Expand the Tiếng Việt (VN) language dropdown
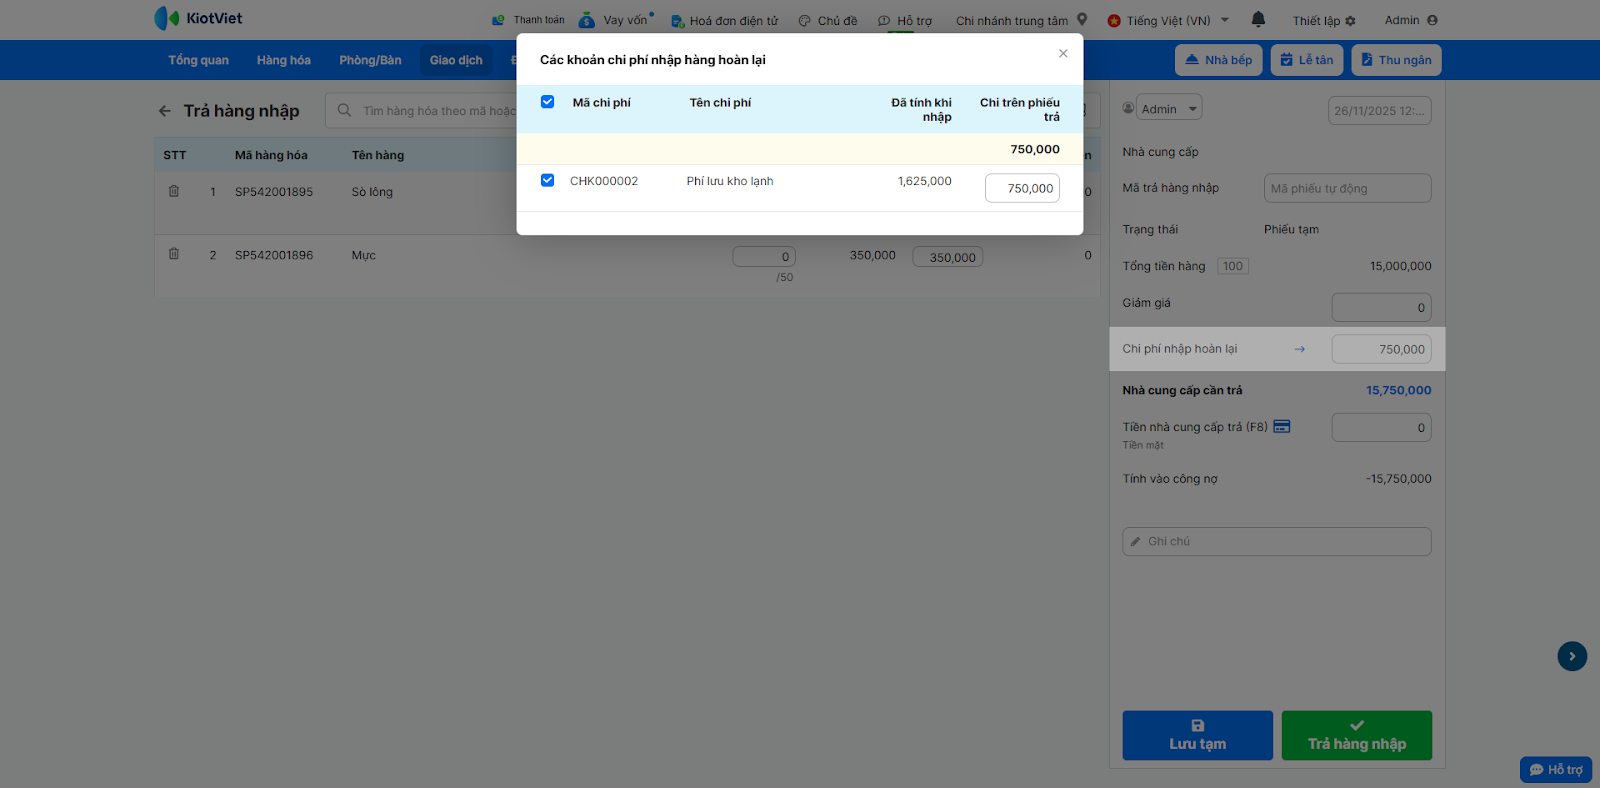This screenshot has height=788, width=1600. [x=1168, y=21]
